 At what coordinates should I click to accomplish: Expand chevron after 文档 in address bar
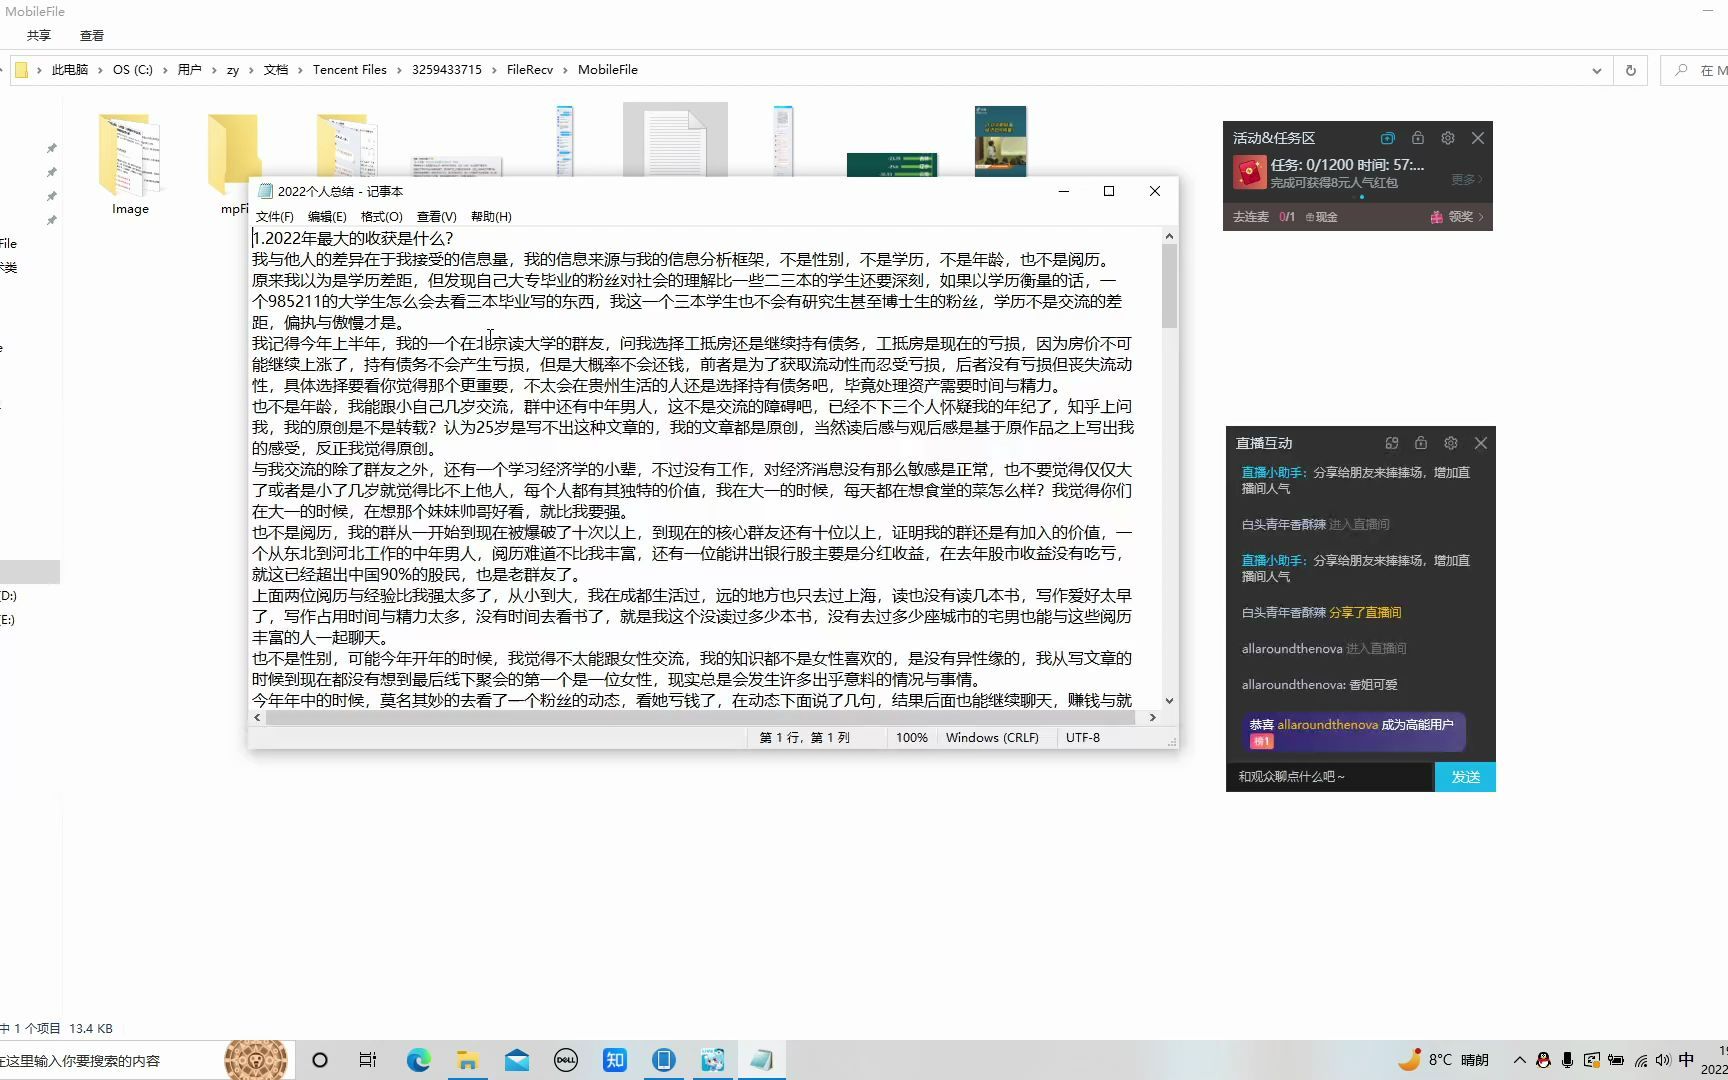(x=300, y=70)
